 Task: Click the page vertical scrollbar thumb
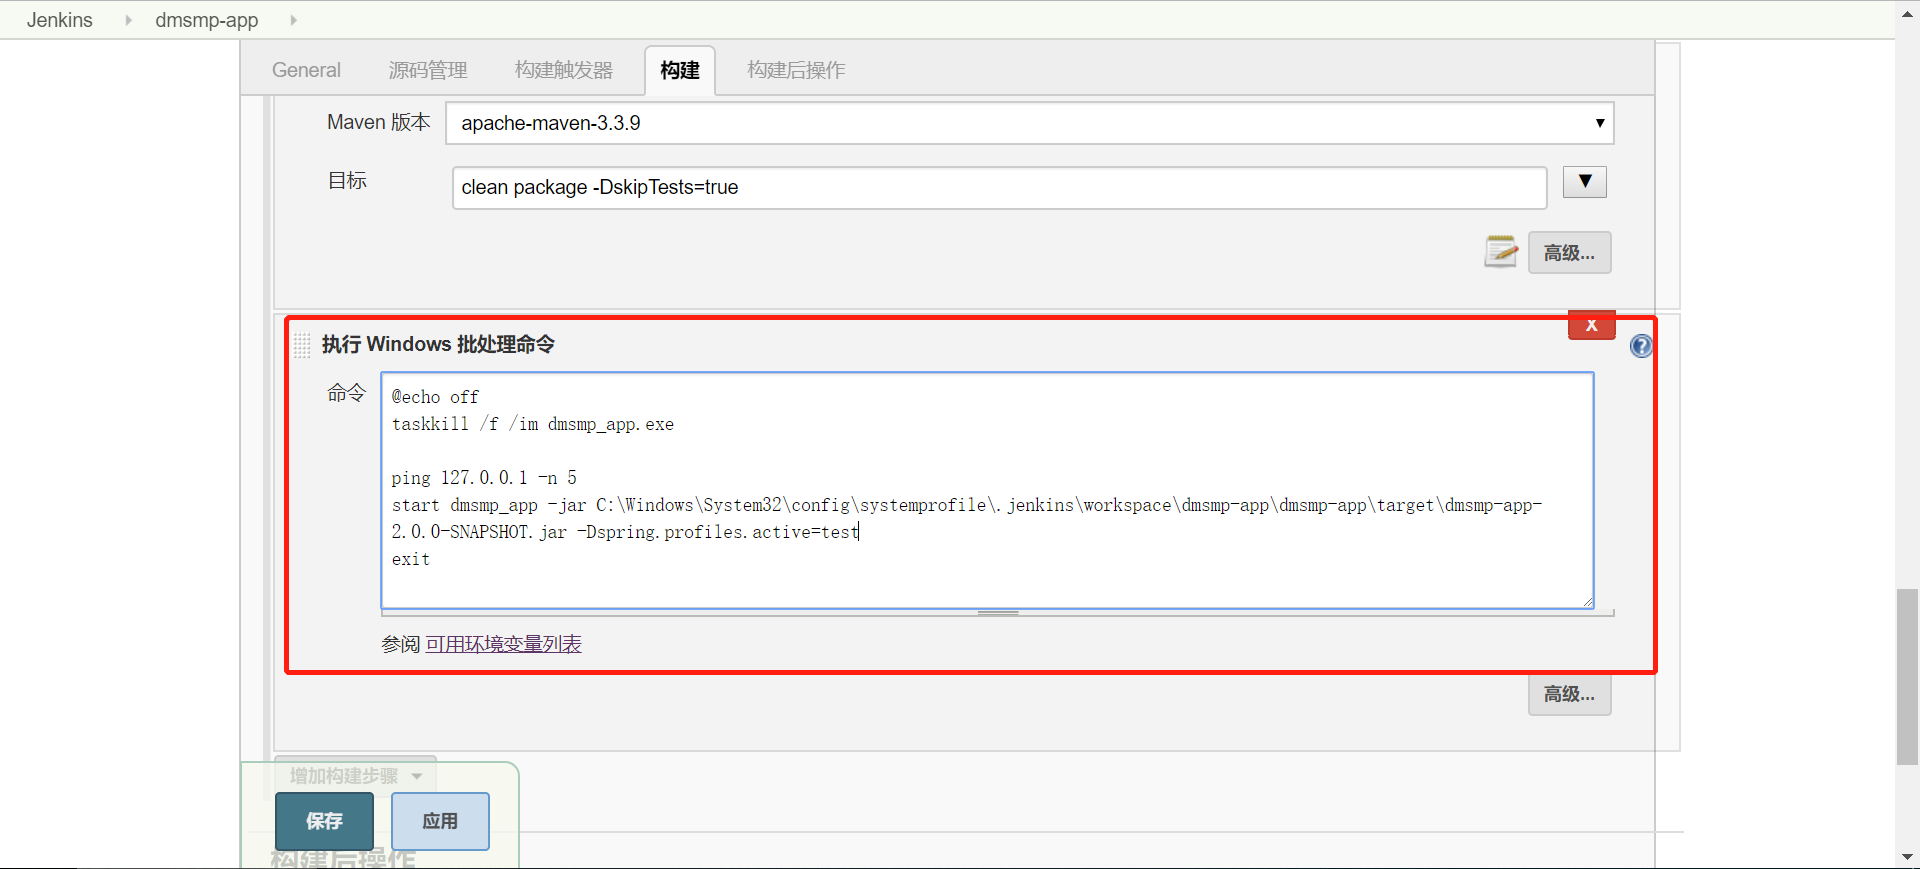[1907, 677]
